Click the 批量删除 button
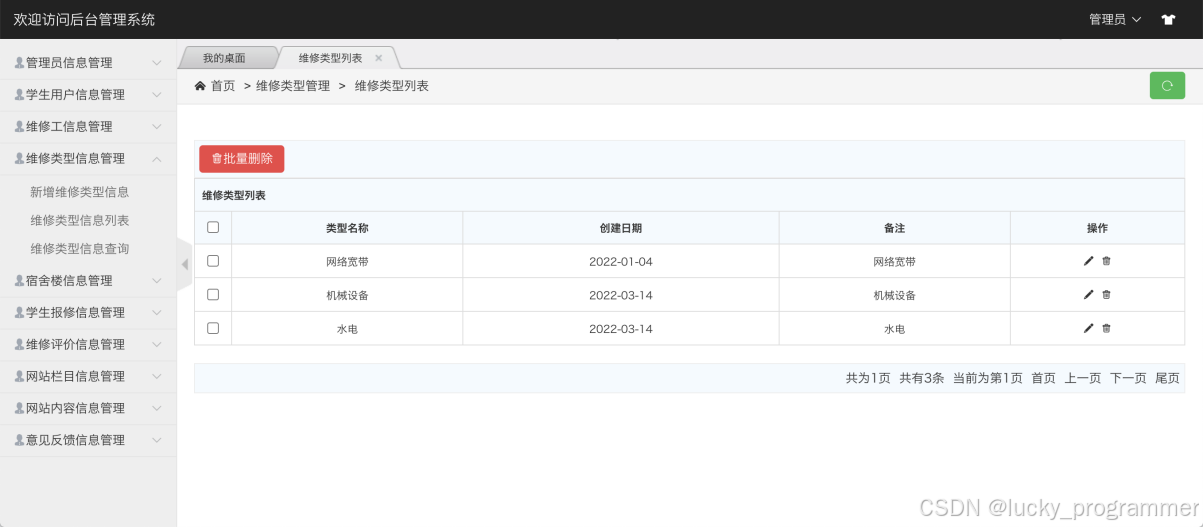The image size is (1203, 527). 242,159
